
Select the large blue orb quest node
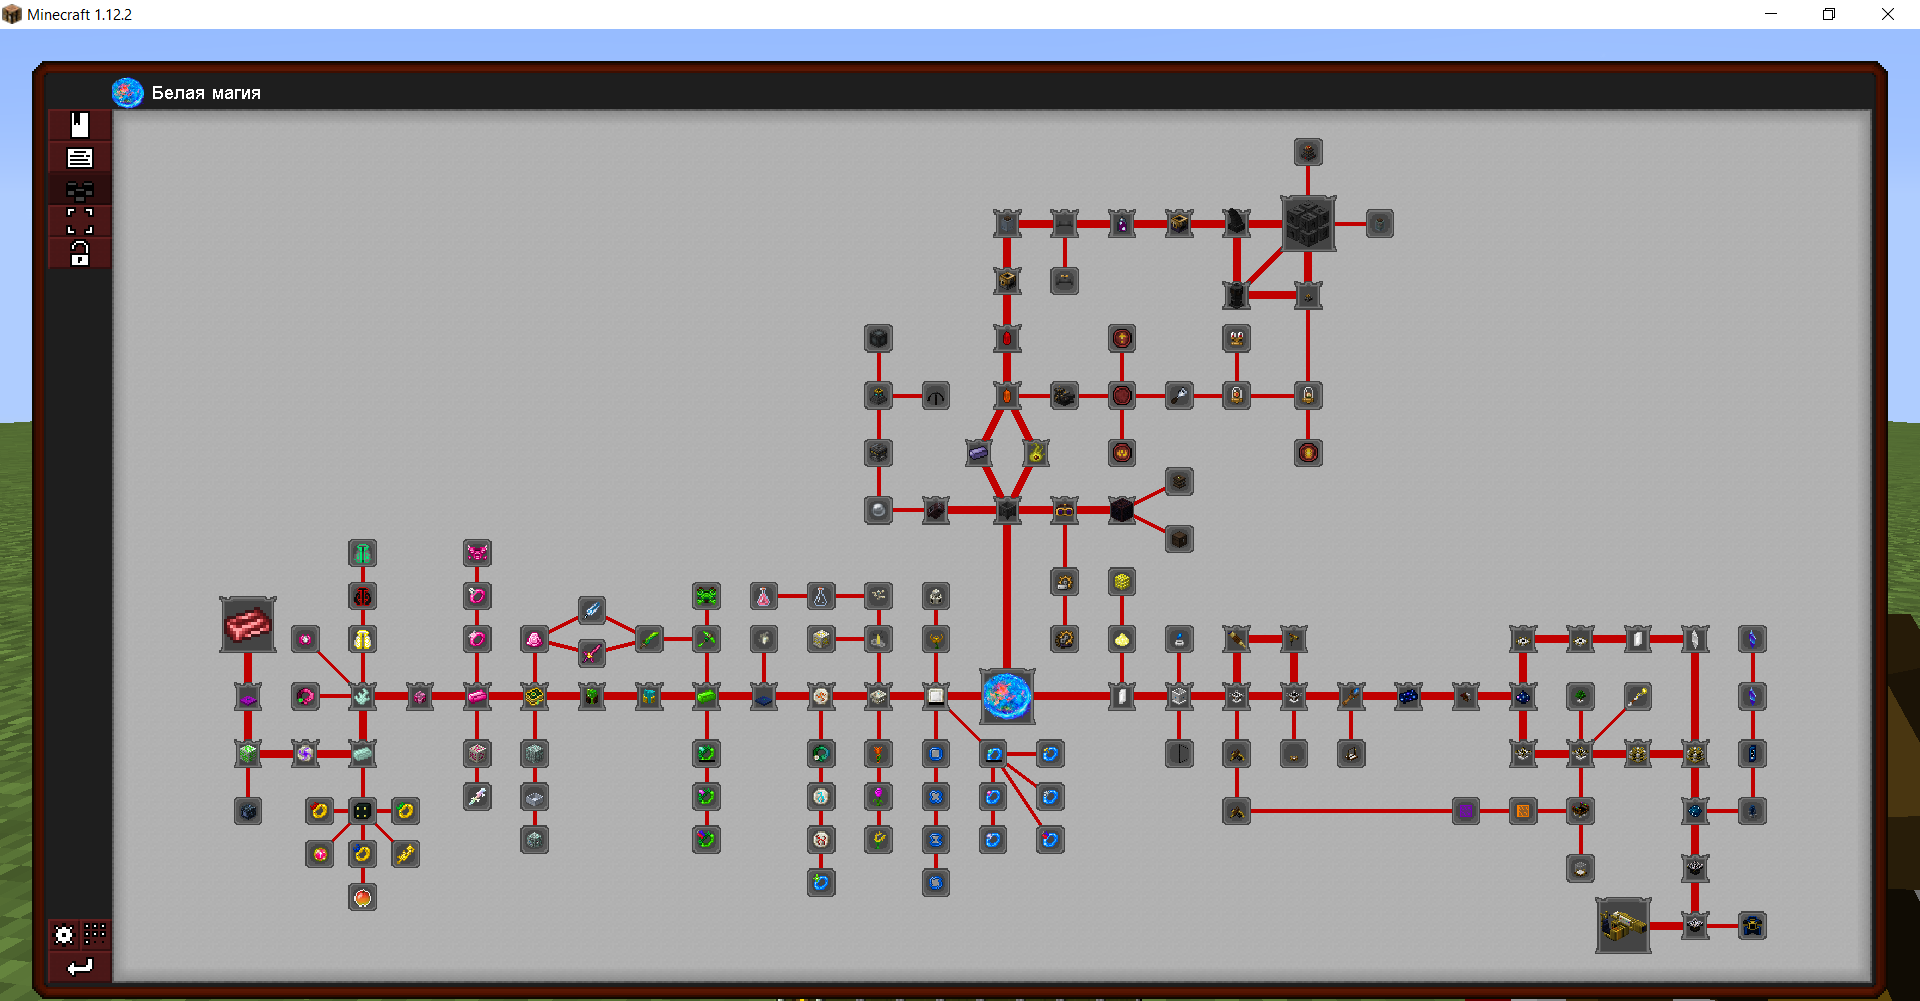point(1007,696)
